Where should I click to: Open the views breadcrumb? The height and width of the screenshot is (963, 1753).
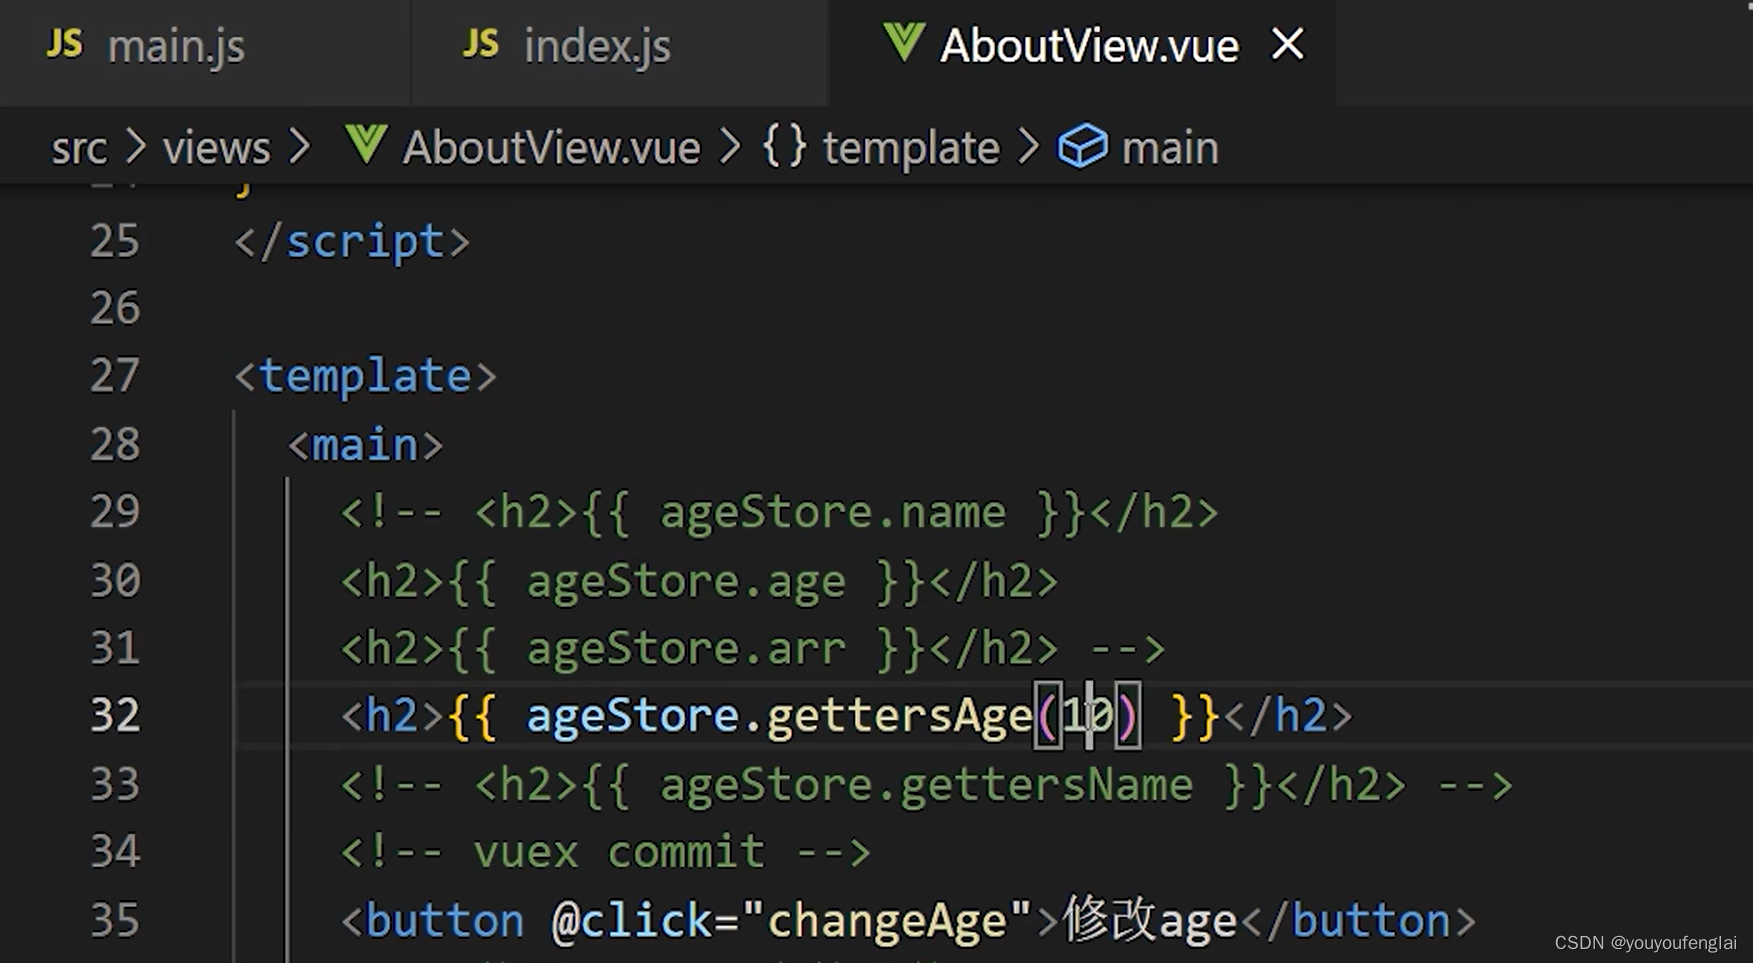[217, 149]
